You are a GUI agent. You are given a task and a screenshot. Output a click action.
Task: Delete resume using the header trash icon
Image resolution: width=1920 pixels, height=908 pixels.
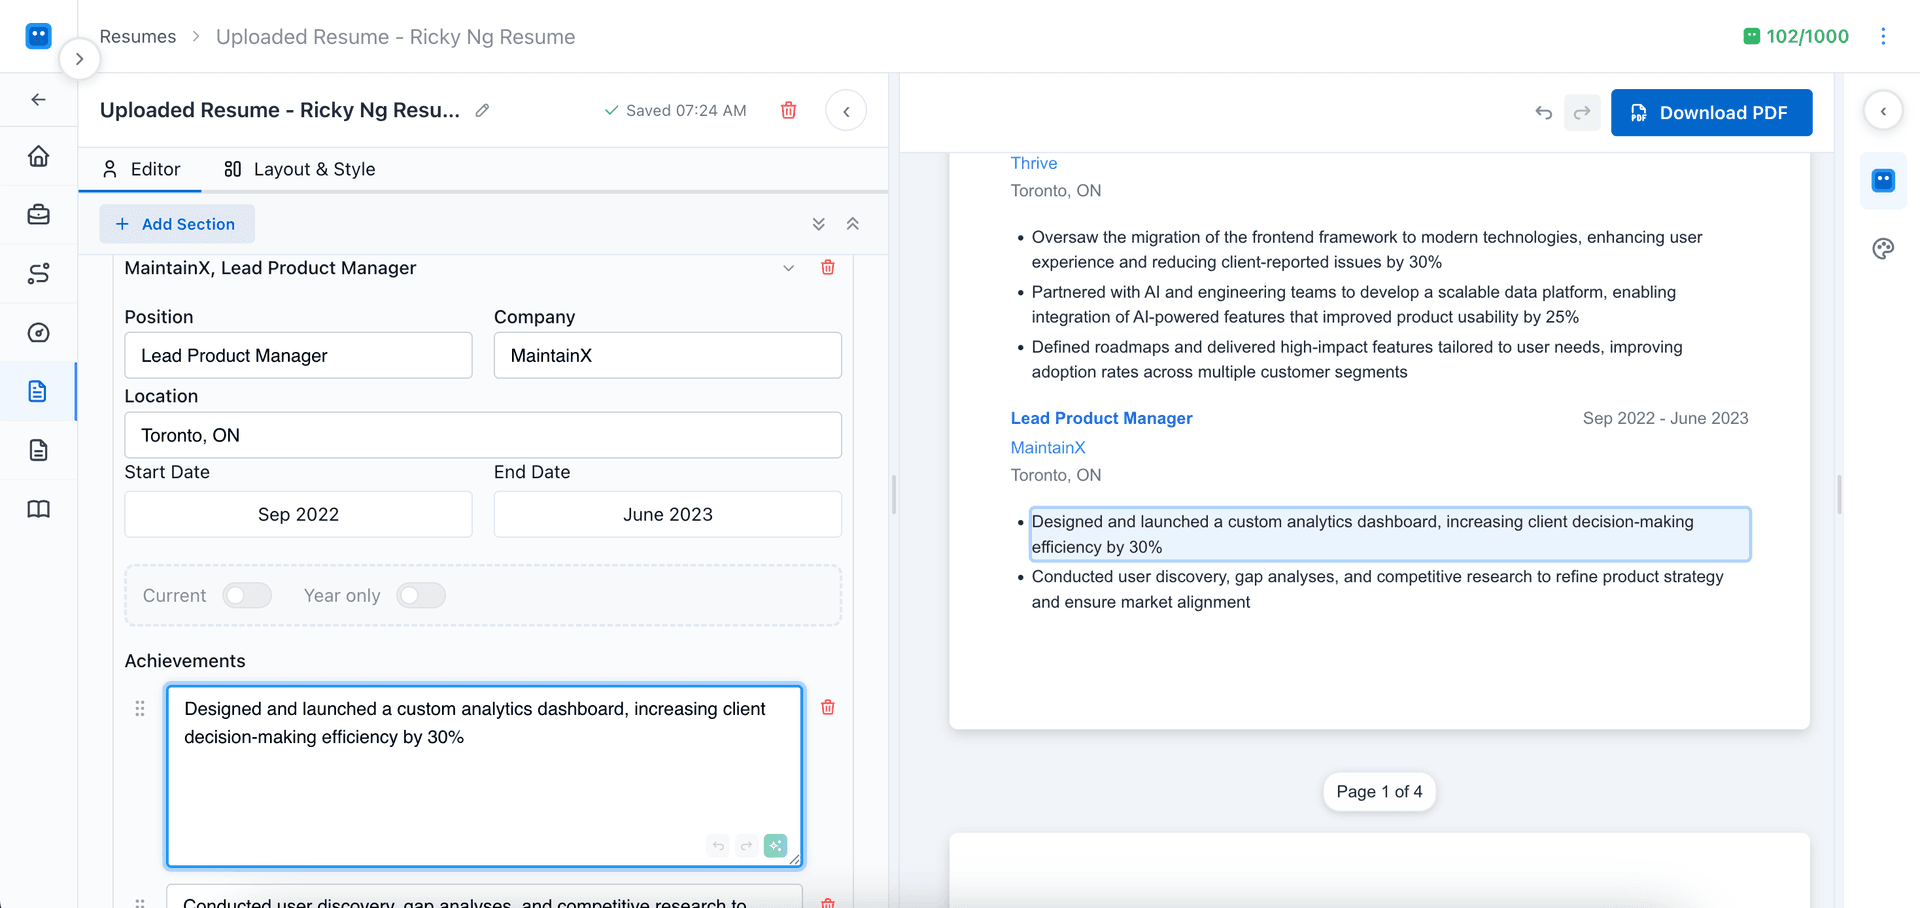[788, 111]
